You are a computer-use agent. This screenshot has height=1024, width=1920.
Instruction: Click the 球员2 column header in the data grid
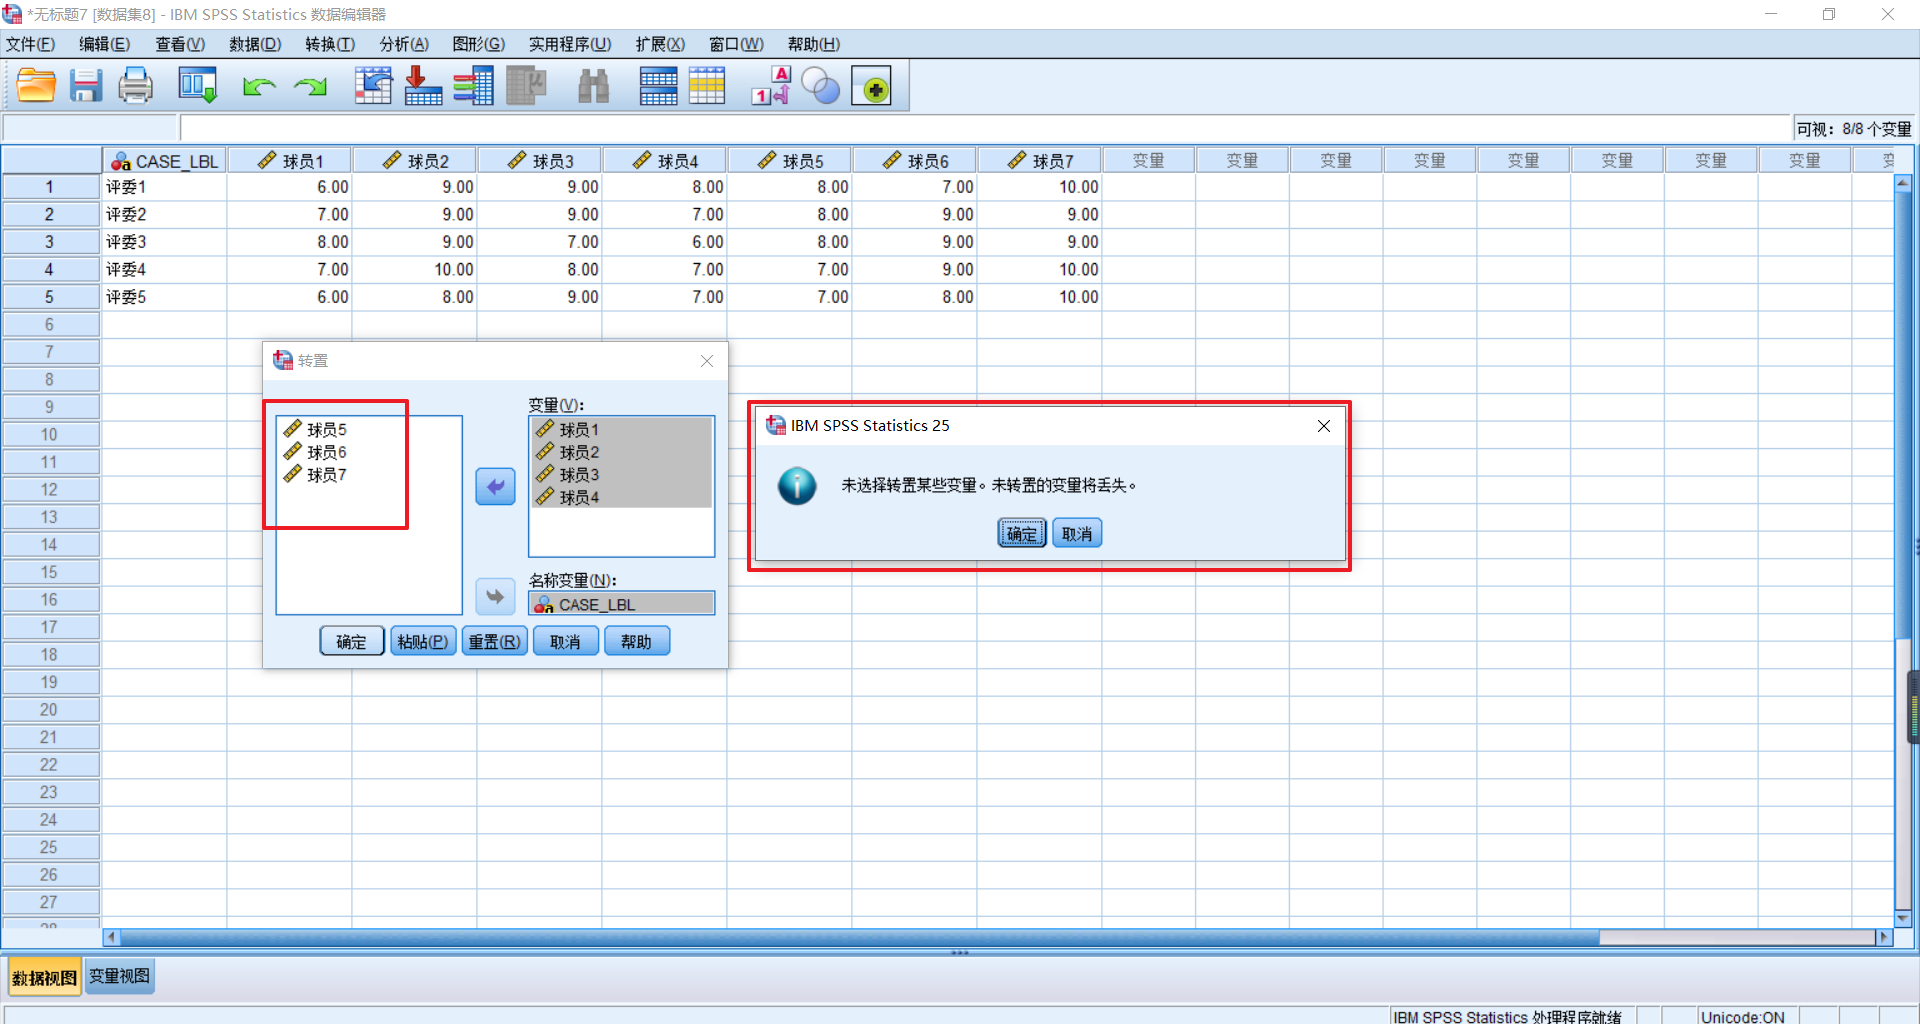[415, 161]
